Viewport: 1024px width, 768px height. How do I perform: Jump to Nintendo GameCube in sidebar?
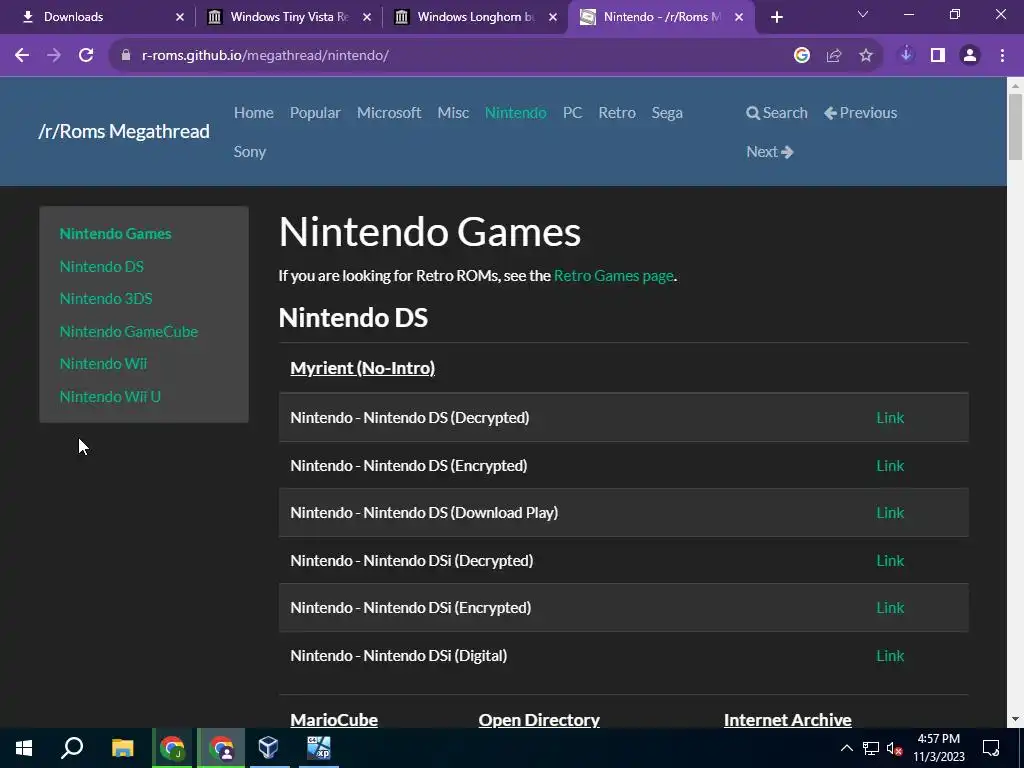click(129, 331)
